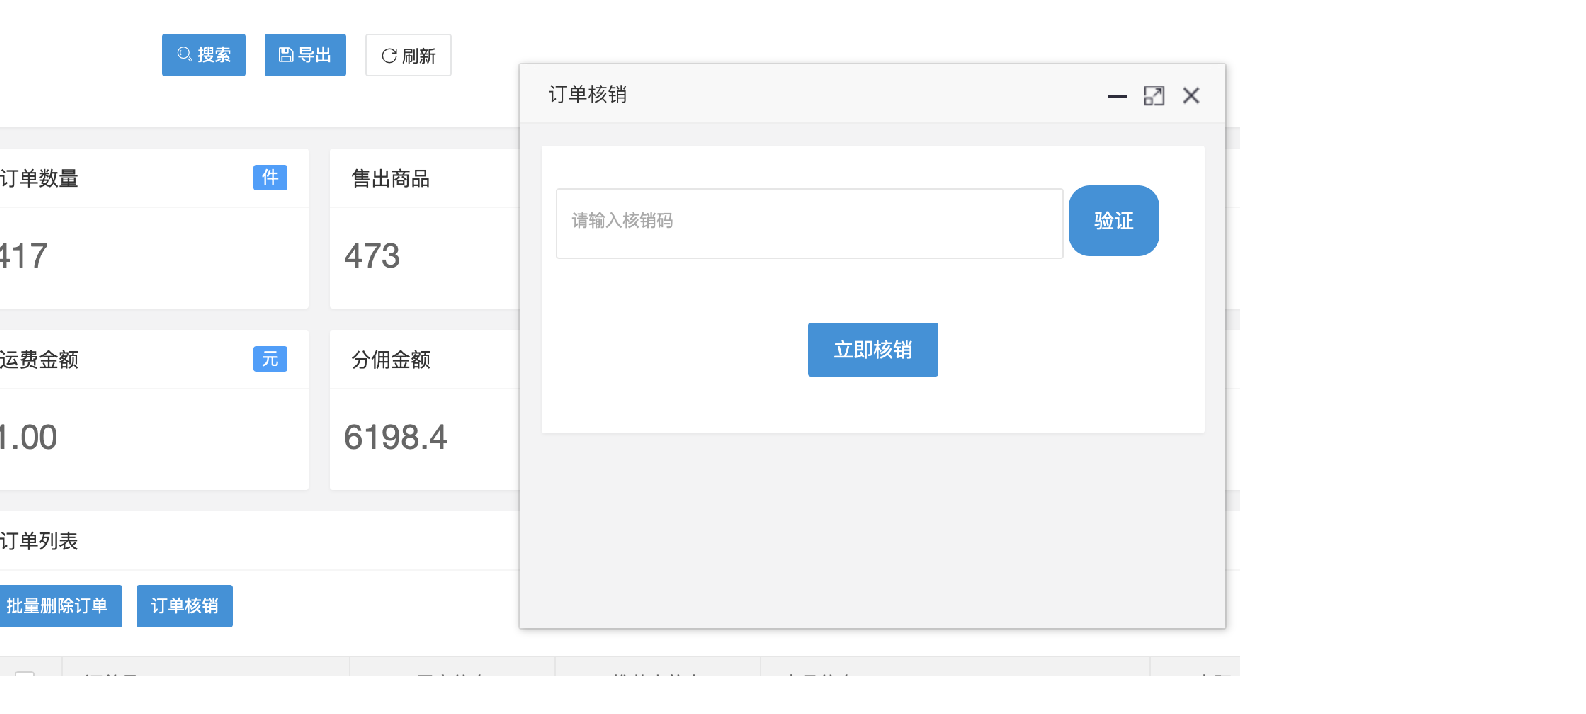The height and width of the screenshot is (714, 1586).
Task: Focus the 请输入核销码 input field
Action: pos(809,224)
